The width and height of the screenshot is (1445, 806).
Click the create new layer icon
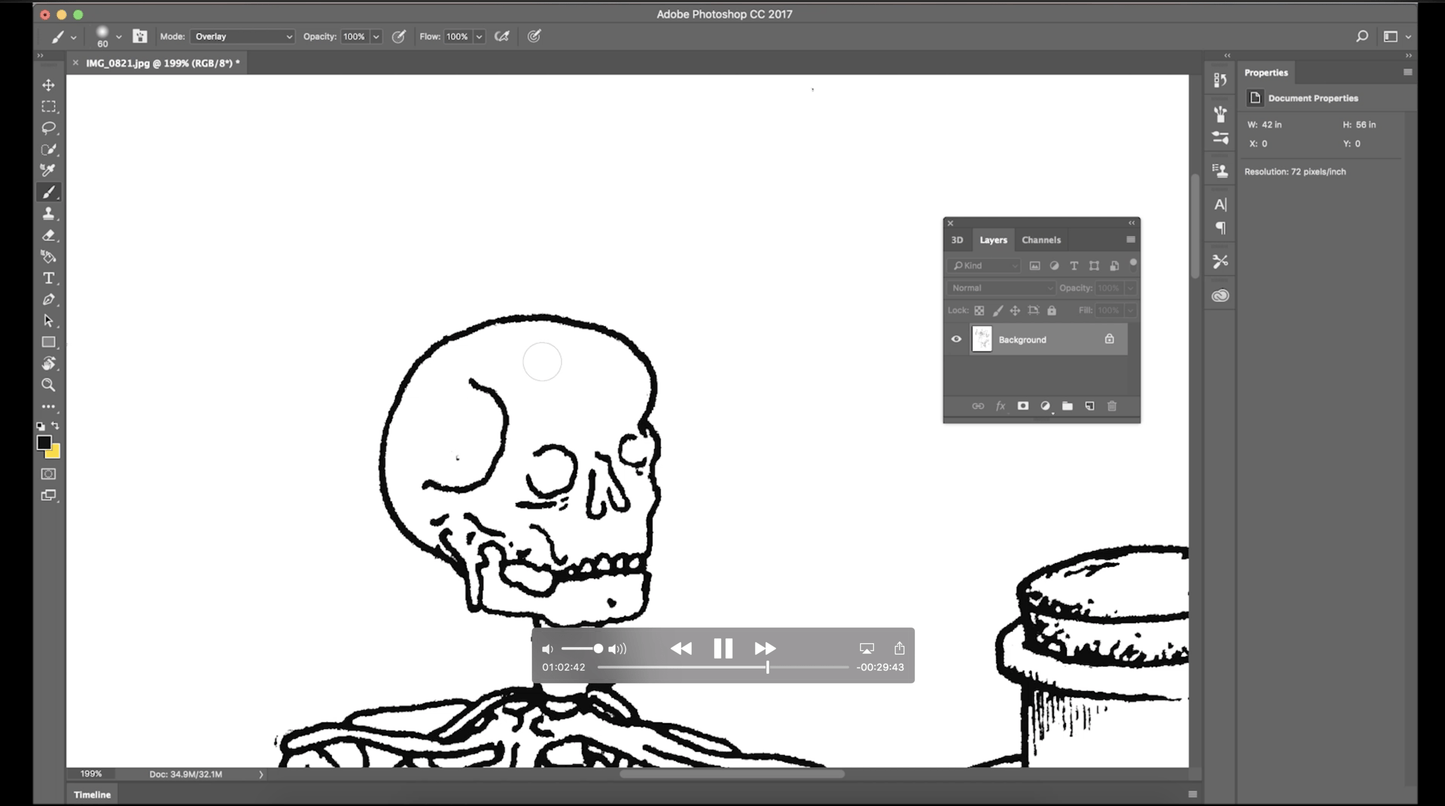1089,406
